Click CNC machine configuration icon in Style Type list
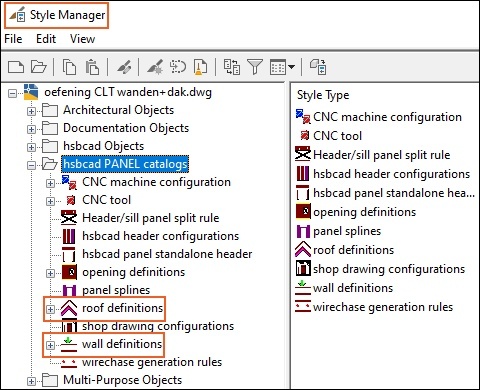 click(x=303, y=117)
